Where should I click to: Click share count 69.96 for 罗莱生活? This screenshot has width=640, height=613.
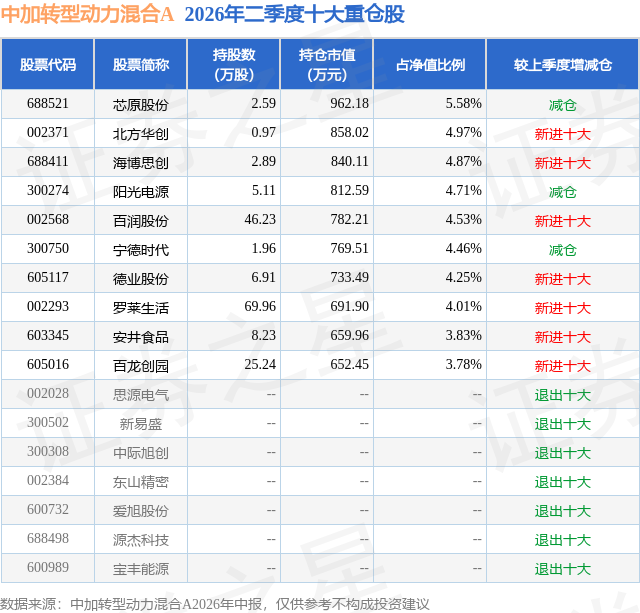tap(260, 306)
